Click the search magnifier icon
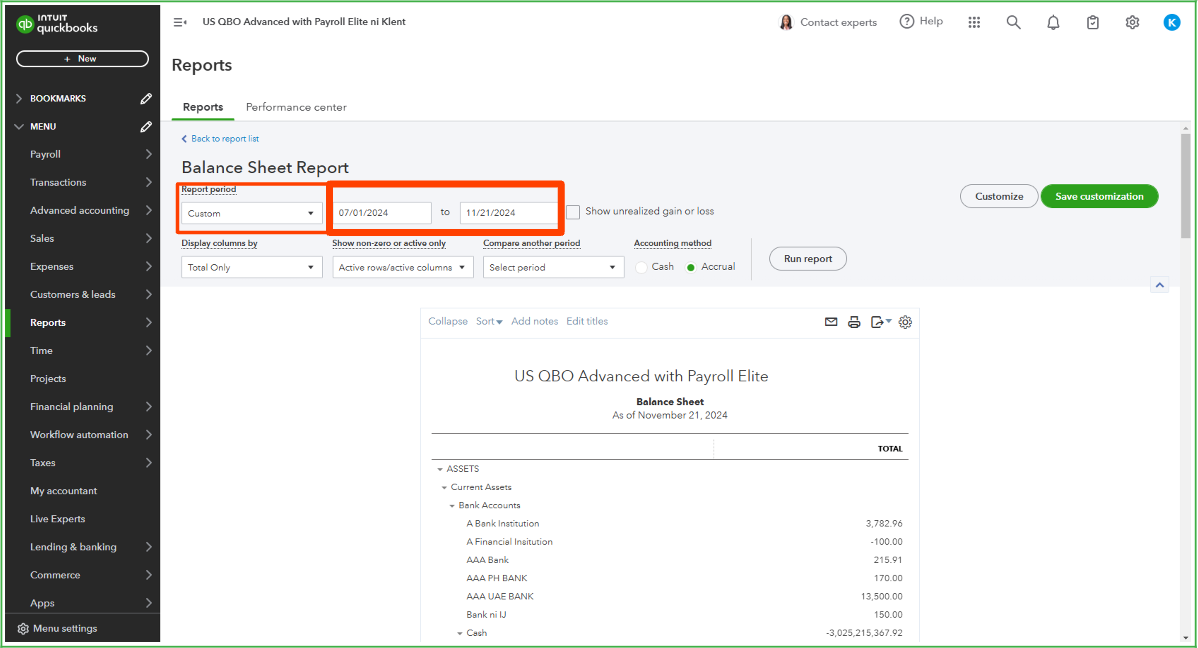1198x648 pixels. 1013,22
